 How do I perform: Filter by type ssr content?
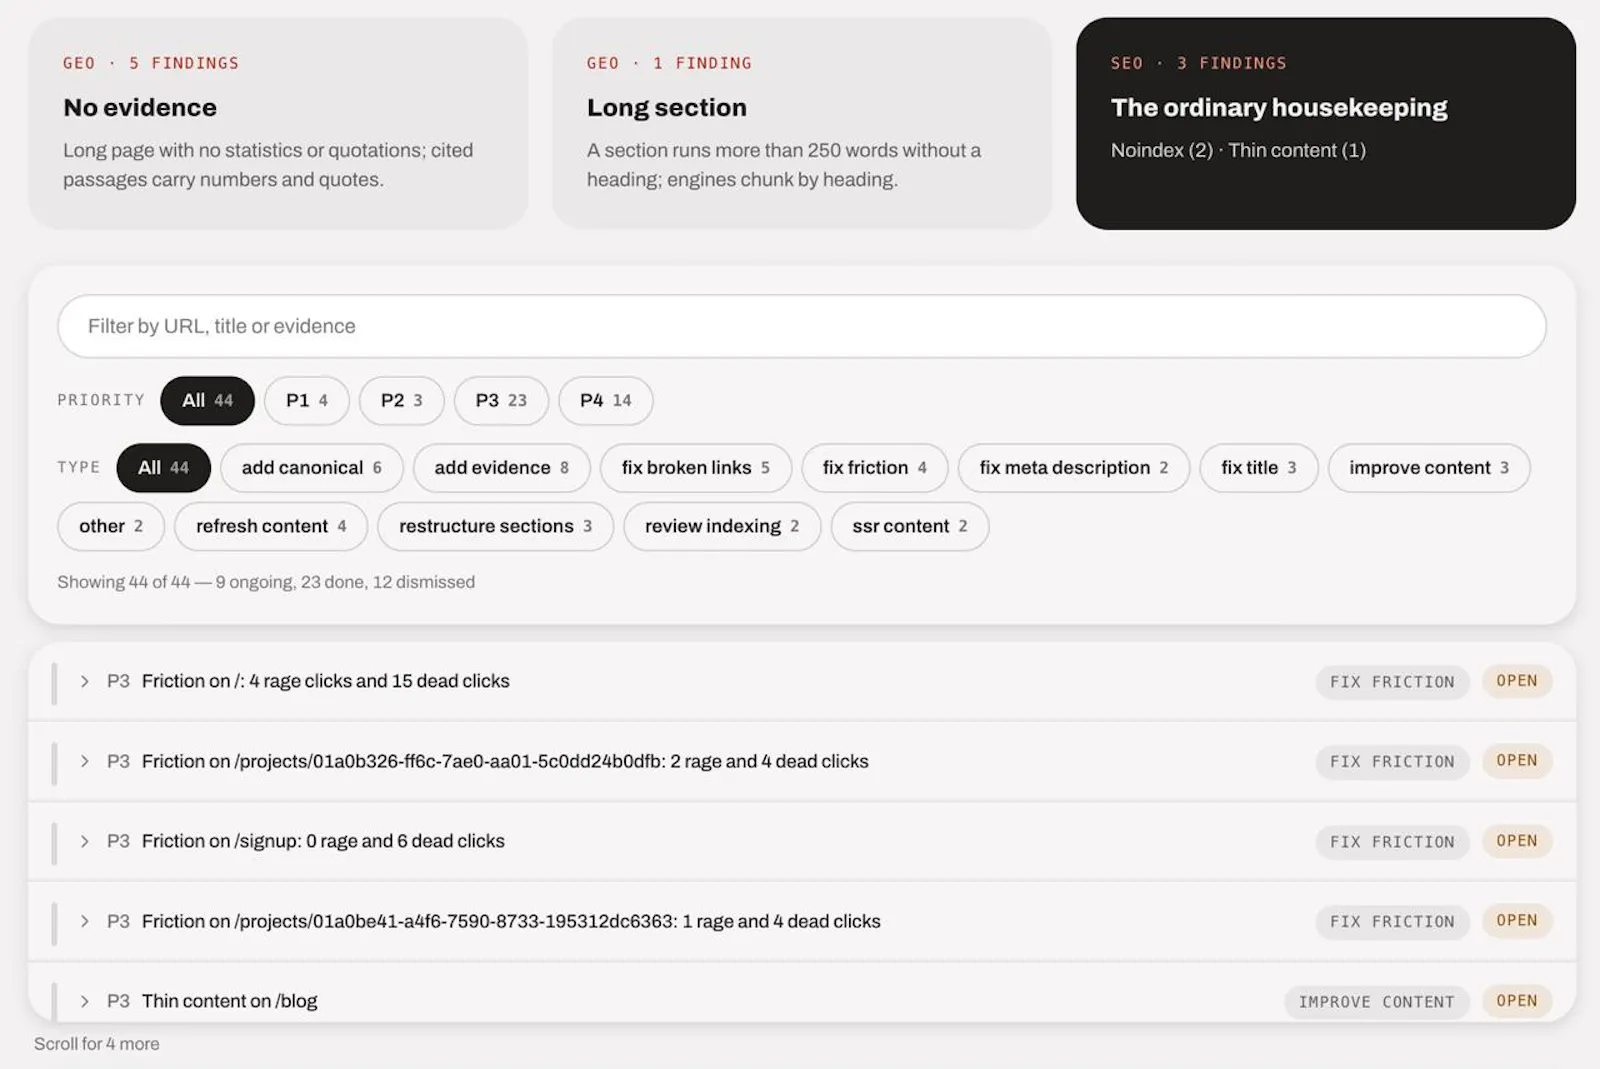pos(910,526)
